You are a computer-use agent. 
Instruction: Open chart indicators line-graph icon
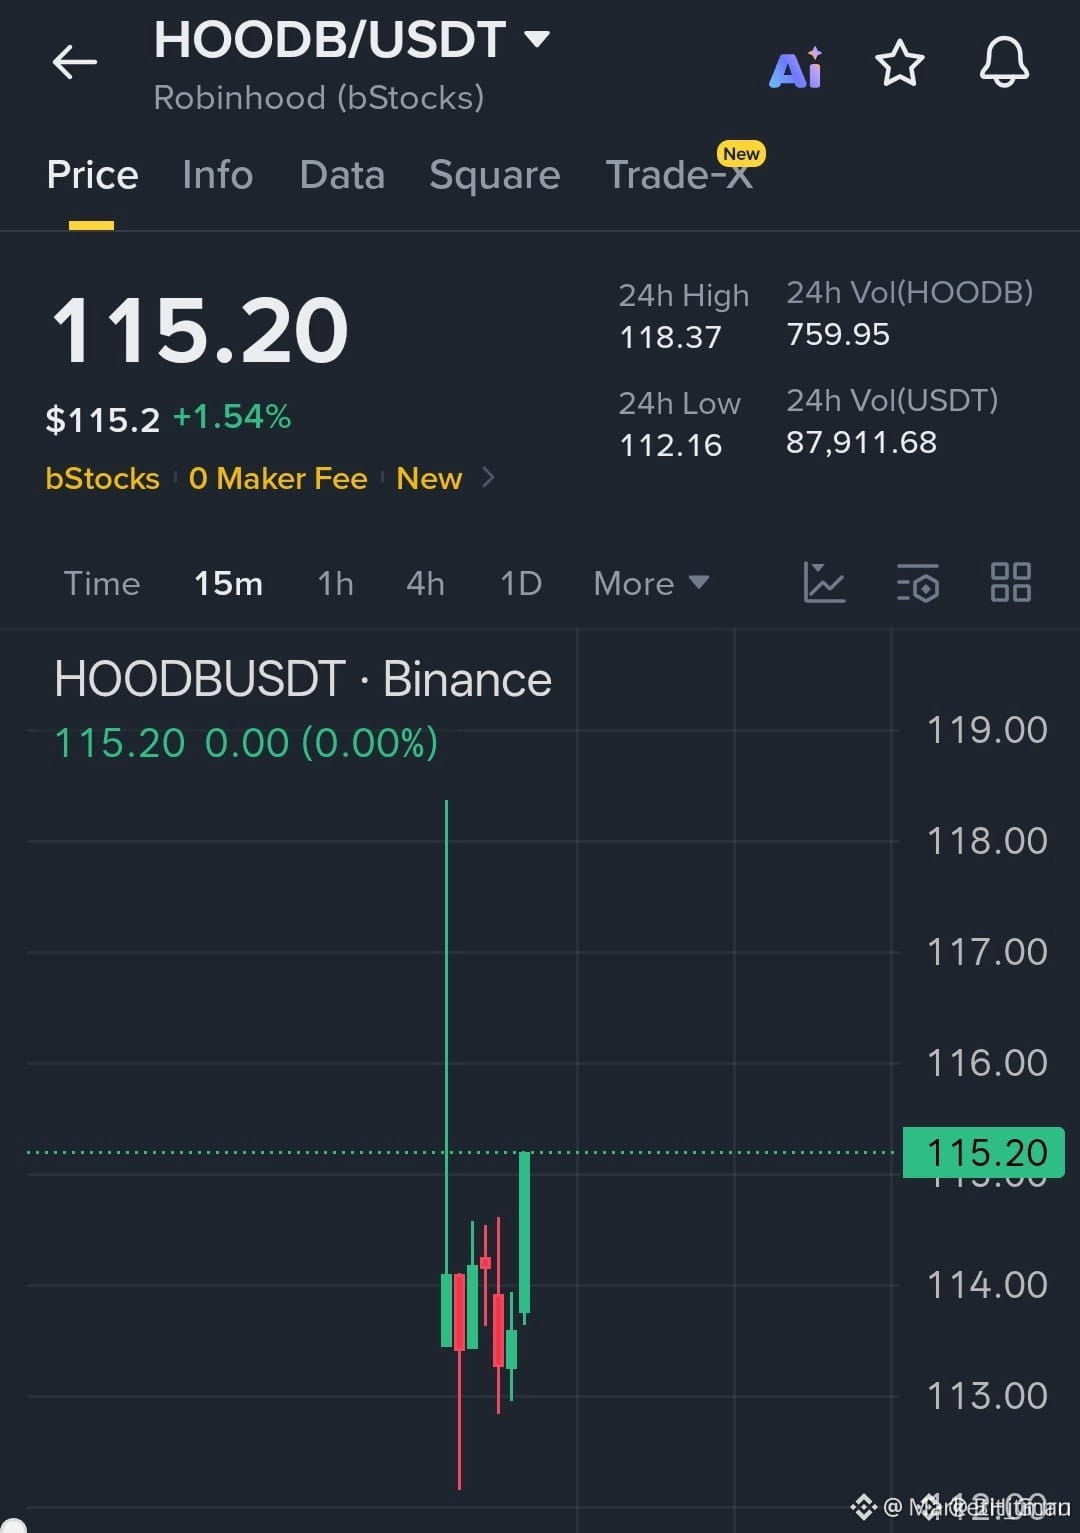[824, 582]
